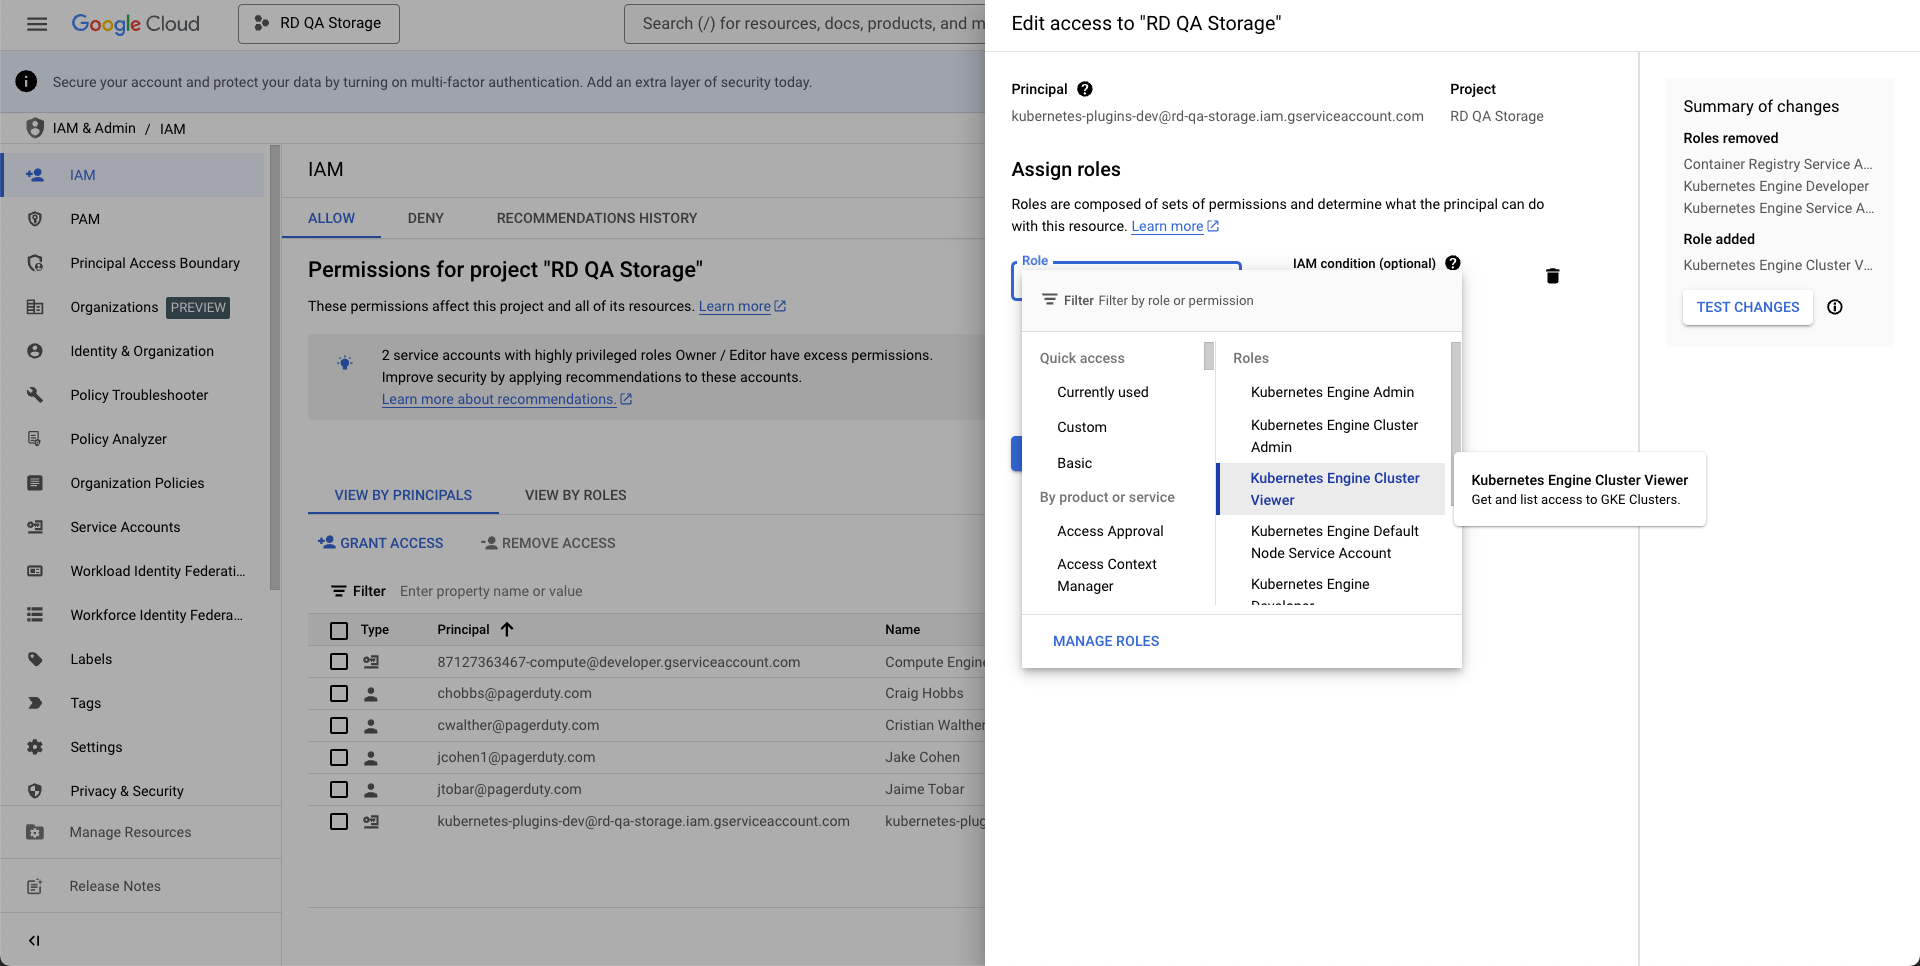Click the IAM condition help icon
The height and width of the screenshot is (966, 1920).
pyautogui.click(x=1453, y=263)
